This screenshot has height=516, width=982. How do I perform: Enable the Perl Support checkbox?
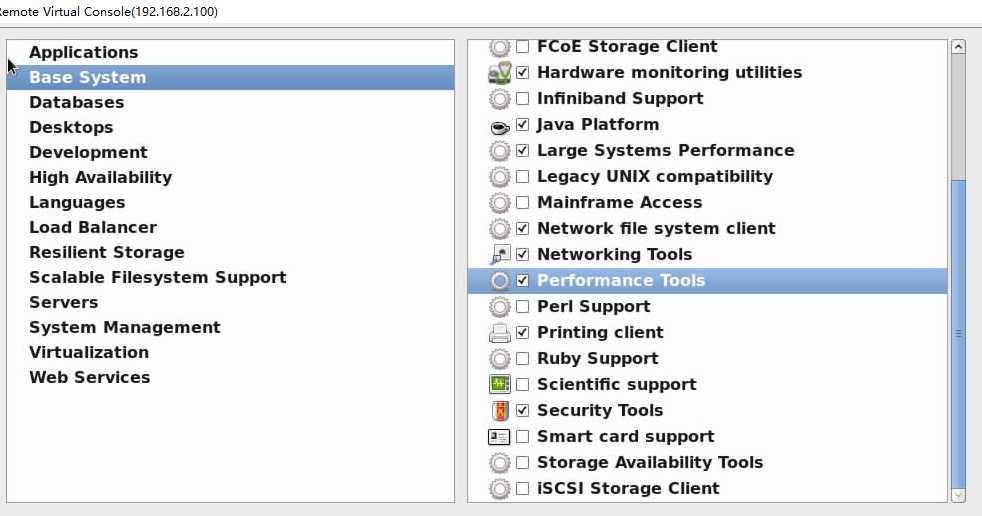click(x=522, y=307)
